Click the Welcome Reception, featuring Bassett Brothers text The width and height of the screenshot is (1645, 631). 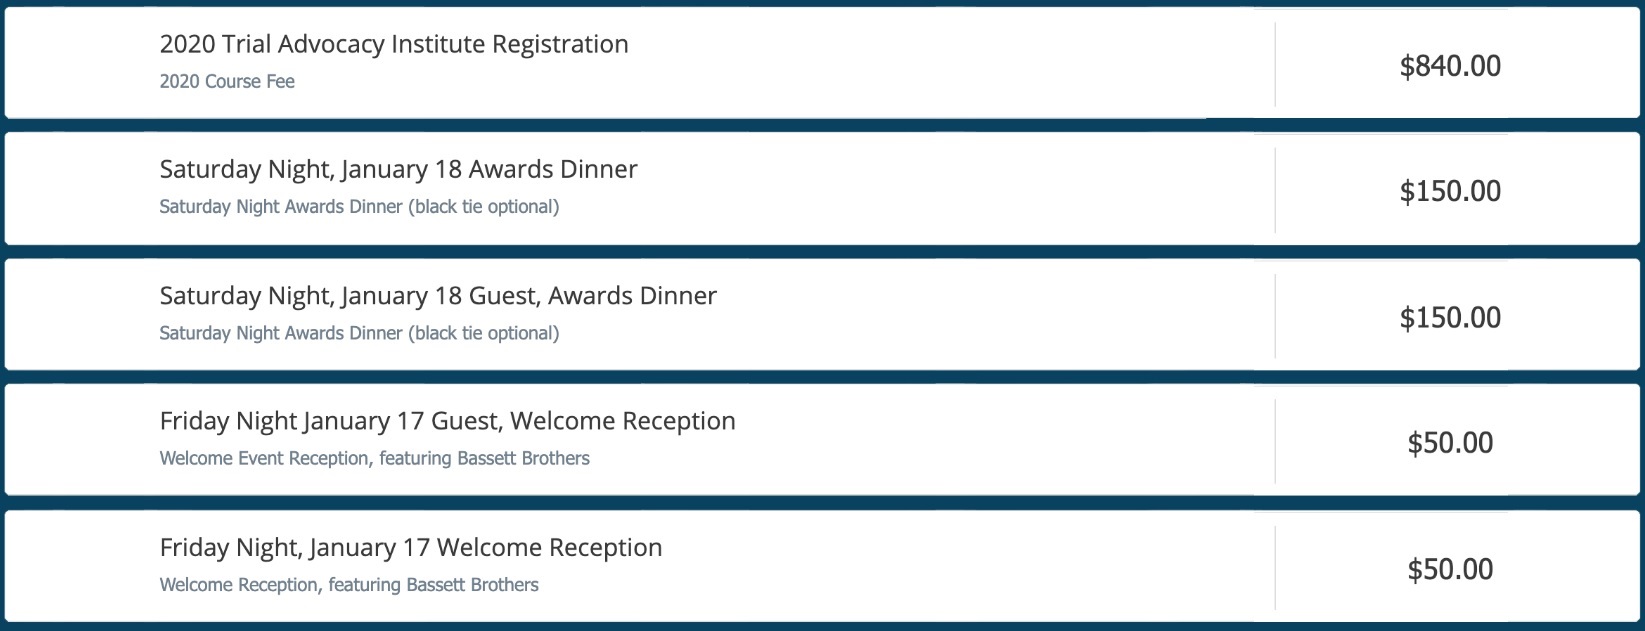coord(349,585)
